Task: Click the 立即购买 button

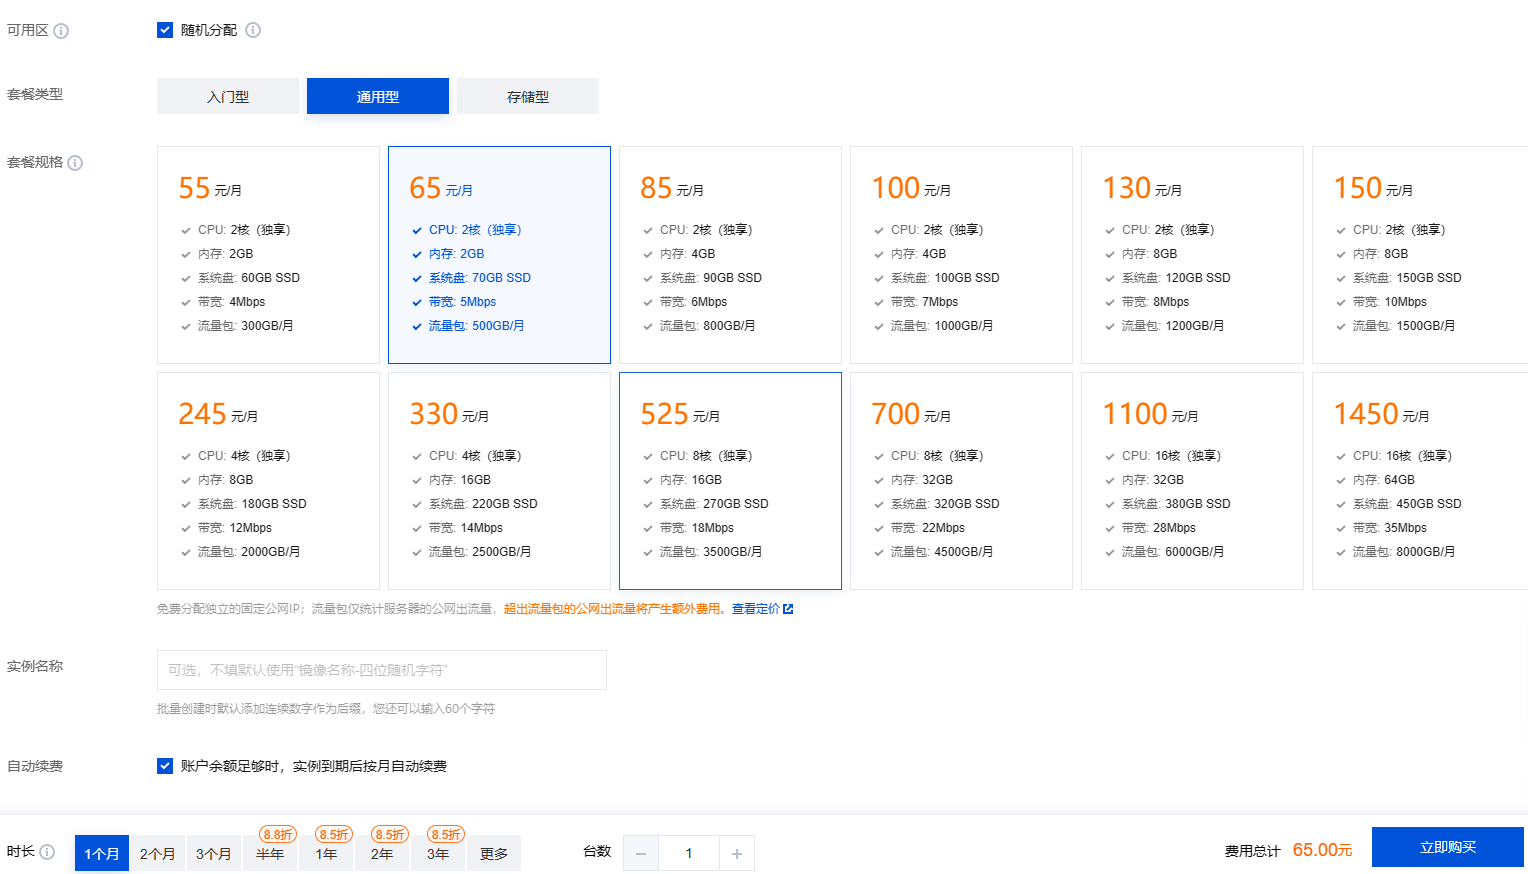Action: 1447,847
